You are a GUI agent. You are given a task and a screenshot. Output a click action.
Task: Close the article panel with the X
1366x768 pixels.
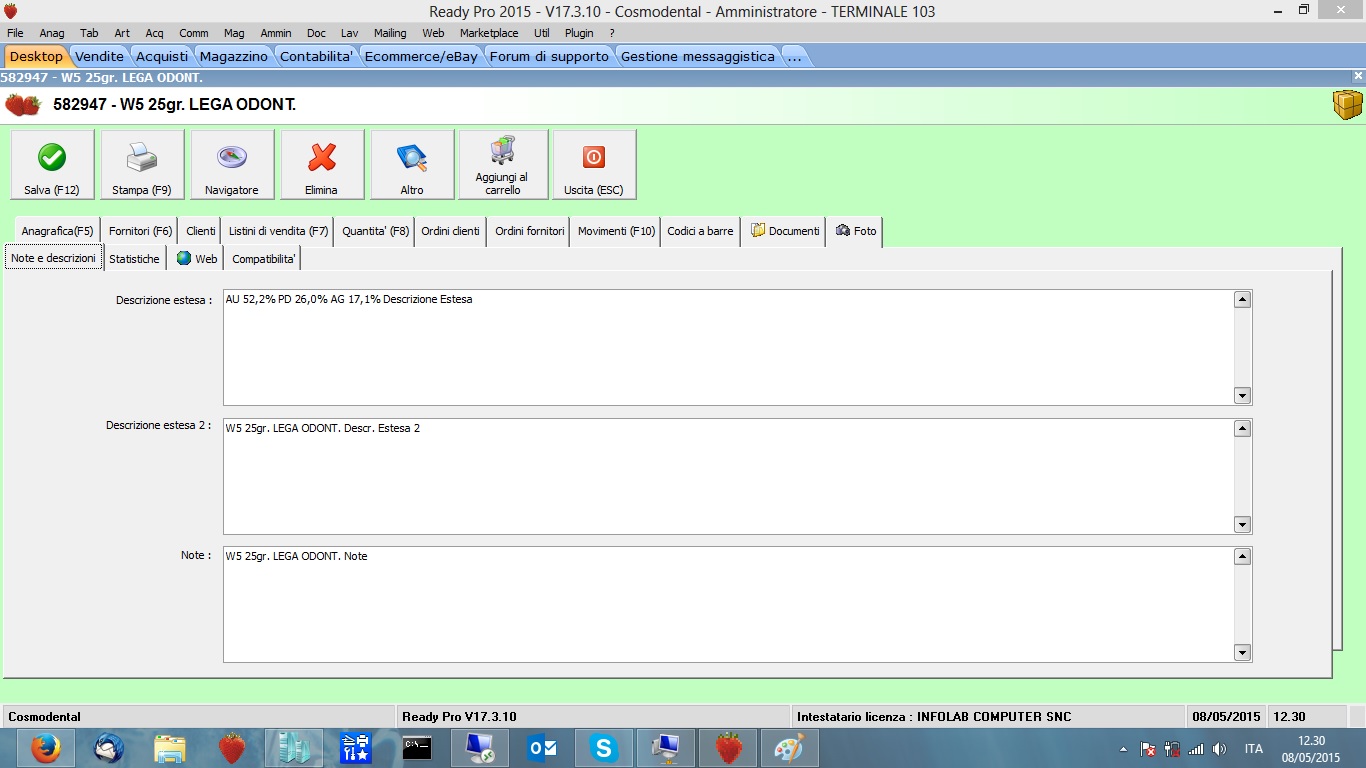1358,76
